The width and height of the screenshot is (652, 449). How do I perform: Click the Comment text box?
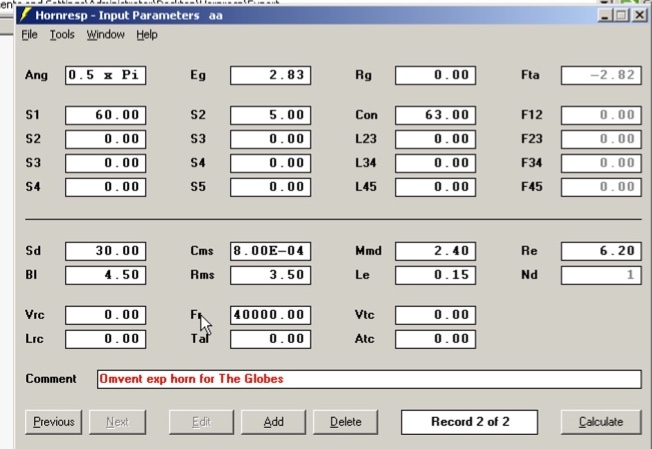tap(369, 379)
